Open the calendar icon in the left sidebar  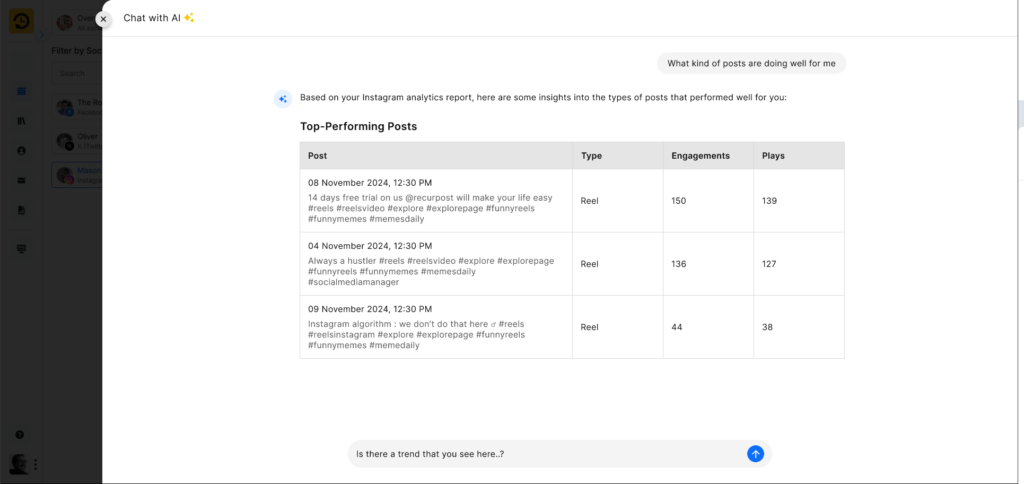[21, 91]
